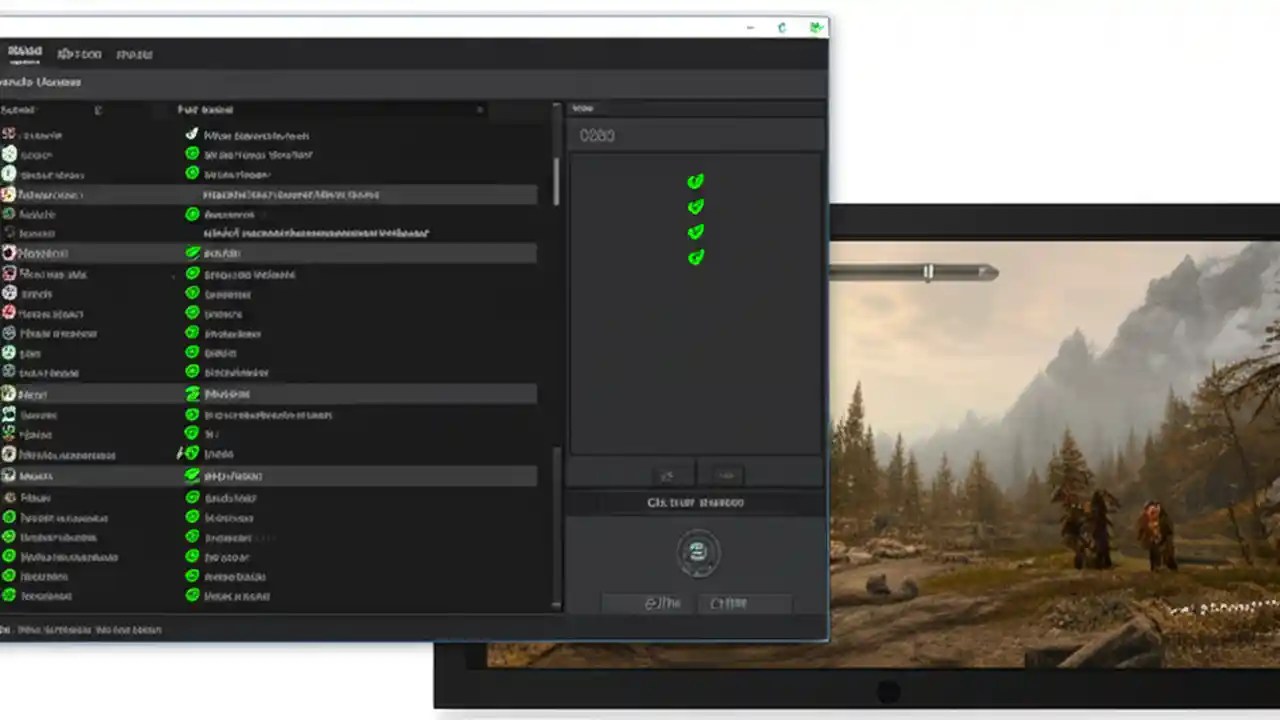Image resolution: width=1280 pixels, height=720 pixels.
Task: Click the topmost green checkmark in the plugins panel
Action: 695,181
